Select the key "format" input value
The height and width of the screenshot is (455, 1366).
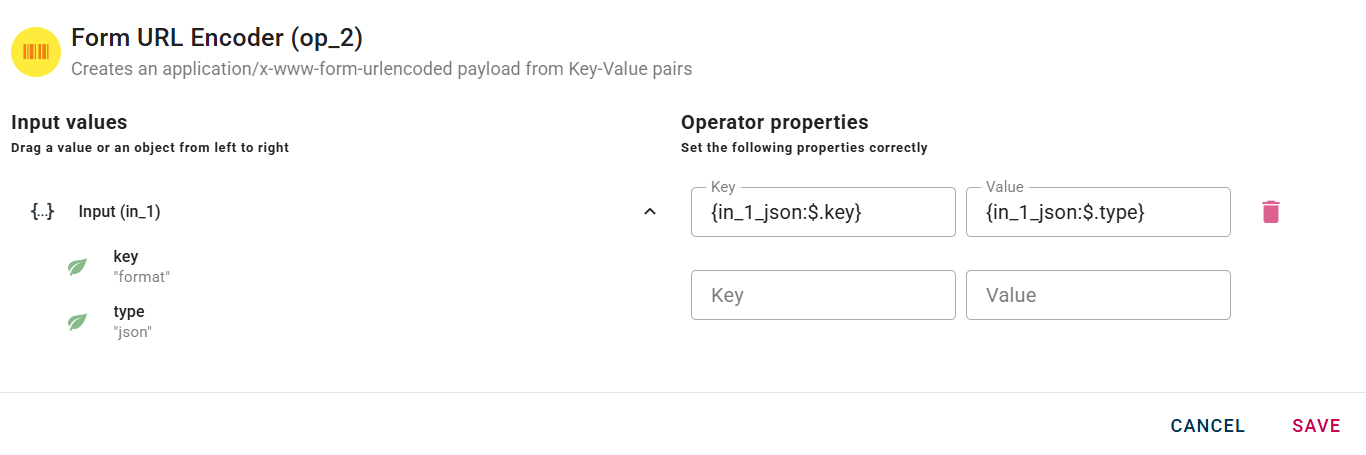(x=141, y=267)
